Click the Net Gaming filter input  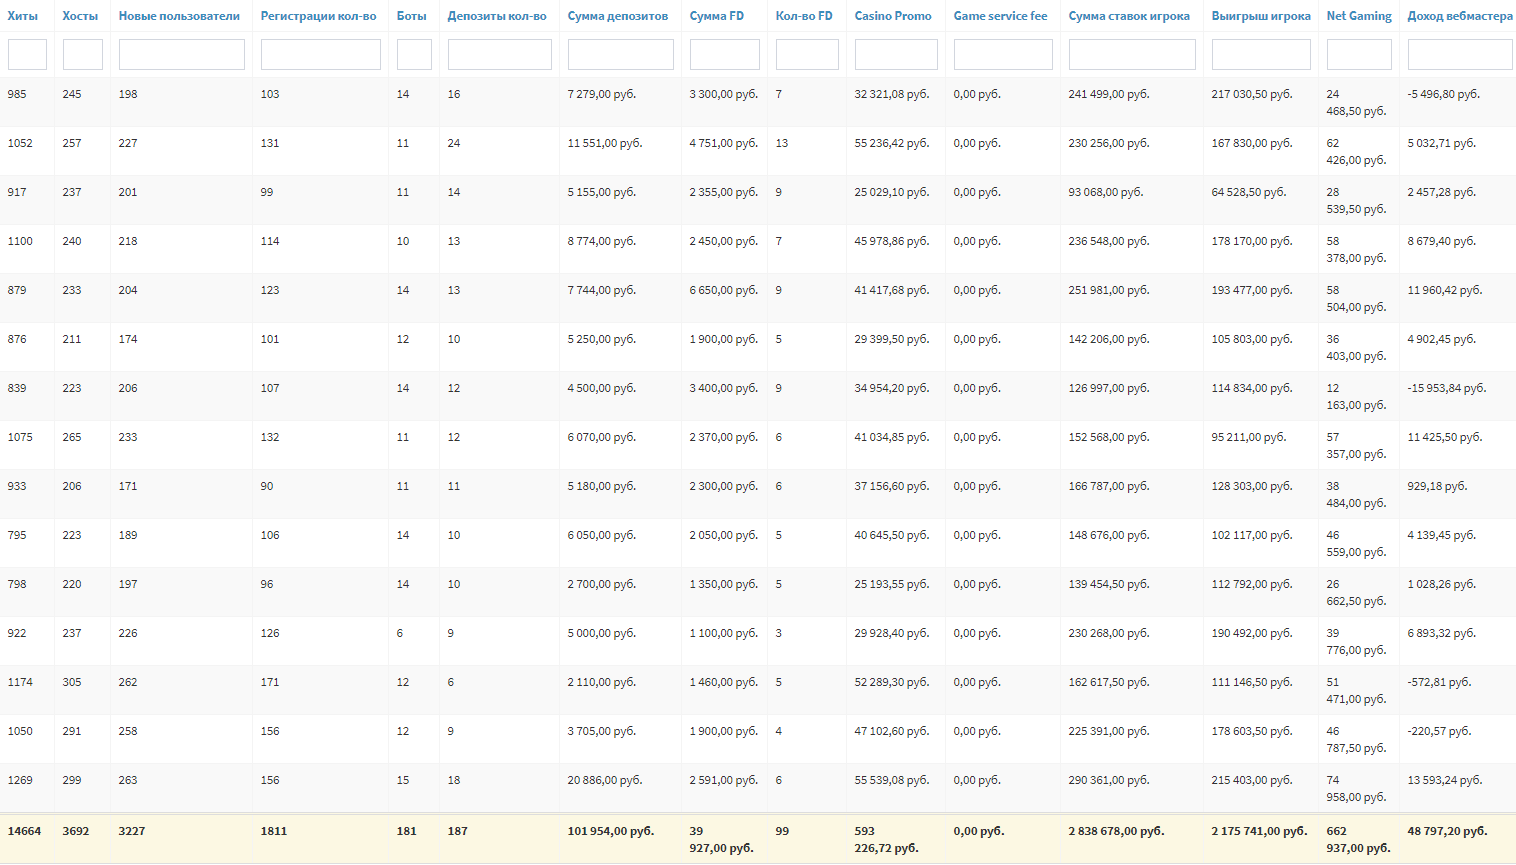1359,54
